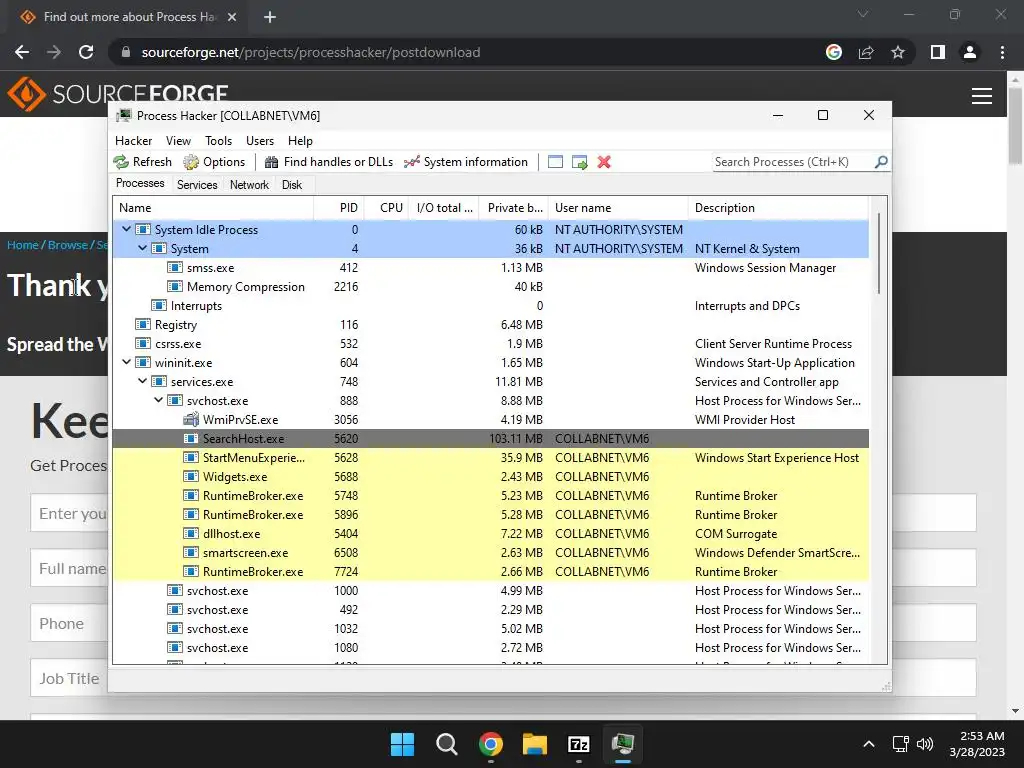Viewport: 1024px width, 768px height.
Task: Switch to the Disk tab
Action: click(292, 185)
